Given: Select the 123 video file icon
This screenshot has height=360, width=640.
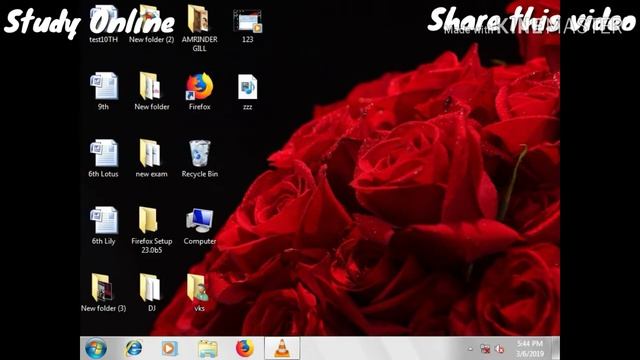Looking at the screenshot, I should 247,25.
